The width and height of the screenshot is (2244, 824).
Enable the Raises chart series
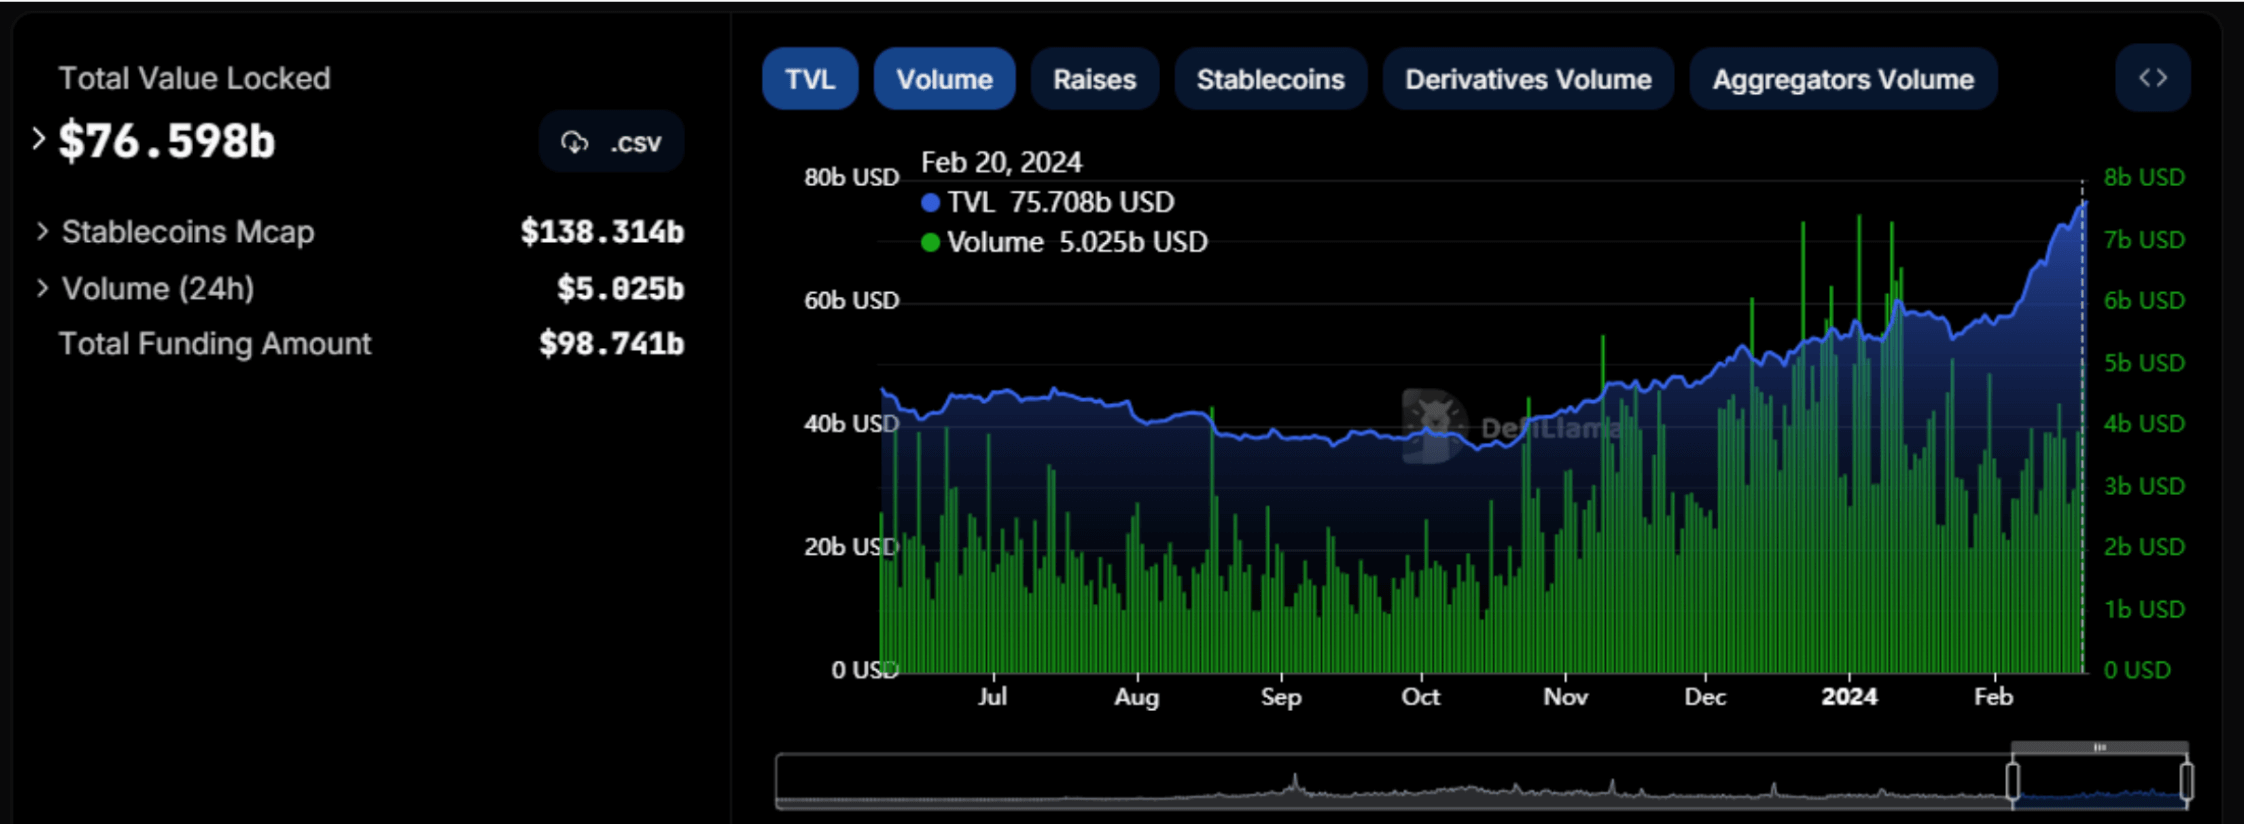[x=1094, y=79]
